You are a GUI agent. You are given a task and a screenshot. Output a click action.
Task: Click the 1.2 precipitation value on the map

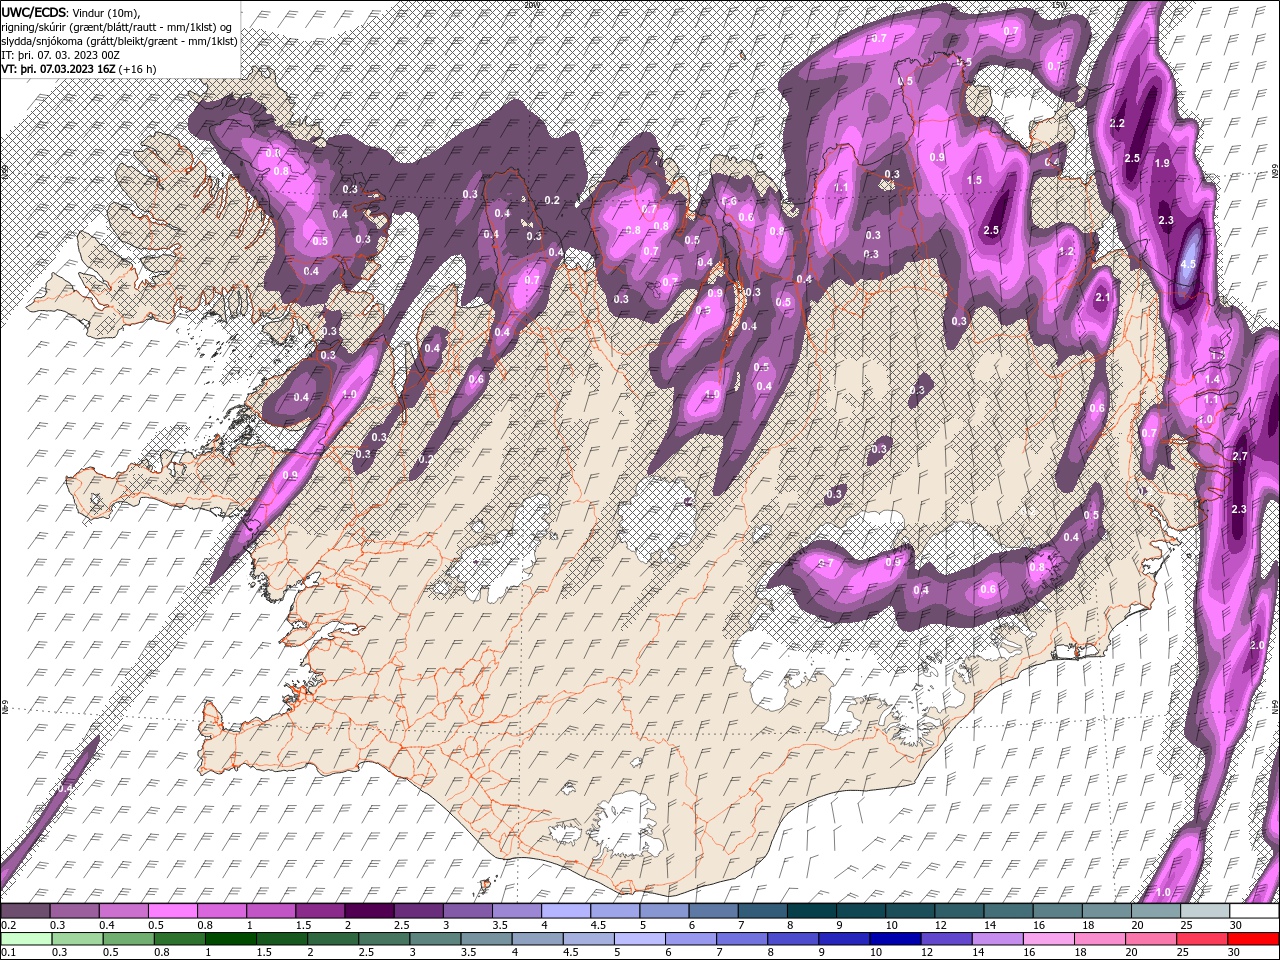(1066, 252)
